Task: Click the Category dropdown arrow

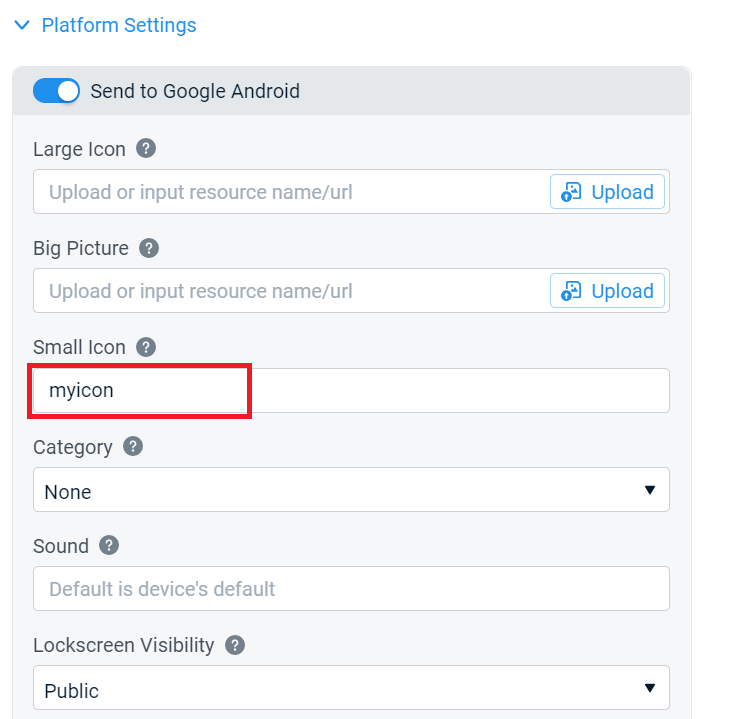Action: (650, 490)
